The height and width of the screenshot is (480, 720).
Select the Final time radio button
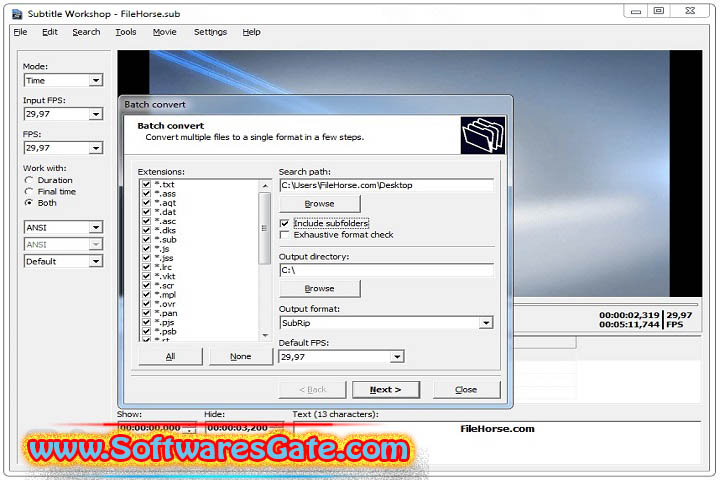coord(29,192)
